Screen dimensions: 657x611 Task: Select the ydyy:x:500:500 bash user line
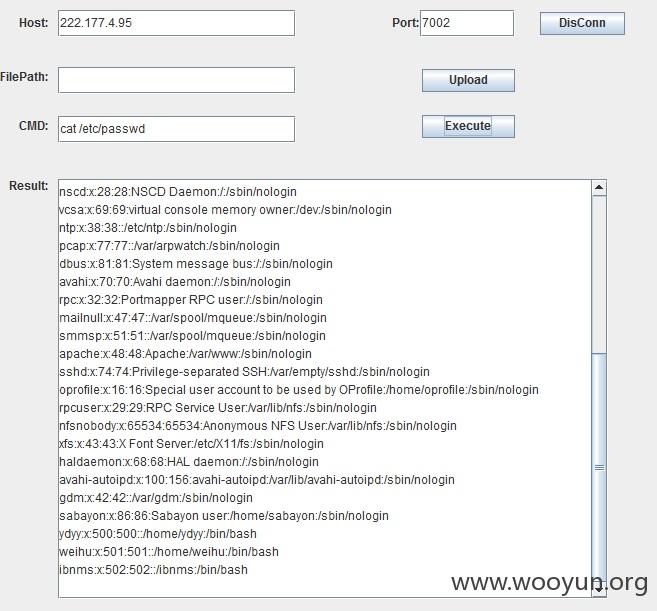point(158,534)
